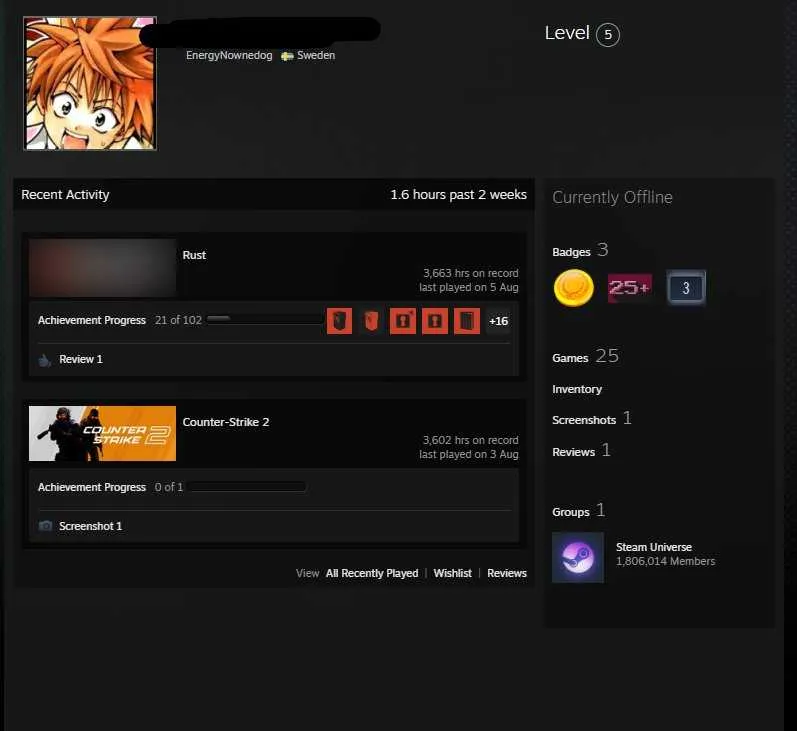Click '0 of 1' achievement count

[169, 487]
